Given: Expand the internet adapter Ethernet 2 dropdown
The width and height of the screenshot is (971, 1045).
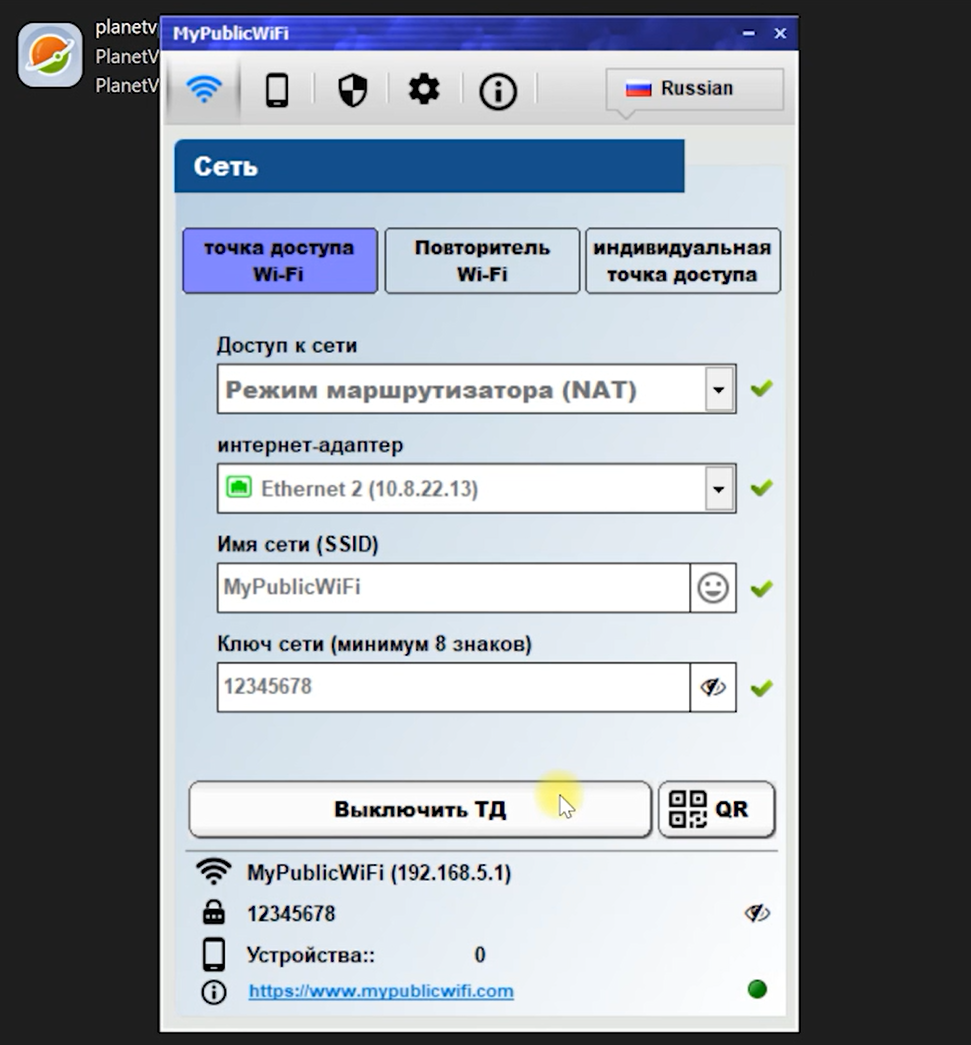Looking at the screenshot, I should (719, 489).
